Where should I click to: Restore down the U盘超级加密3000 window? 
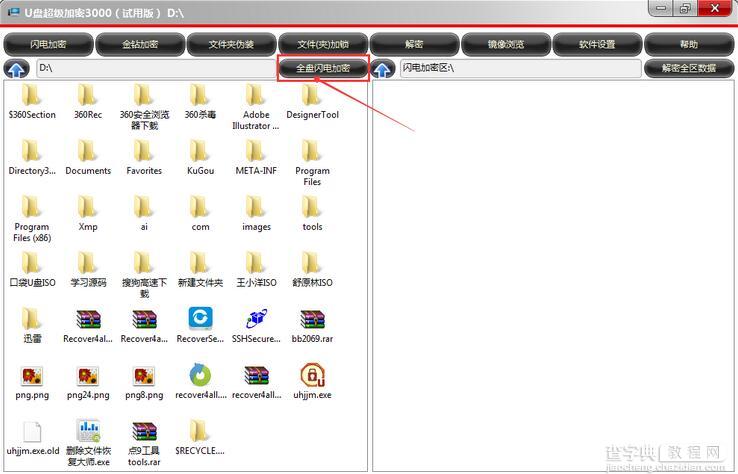(685, 8)
